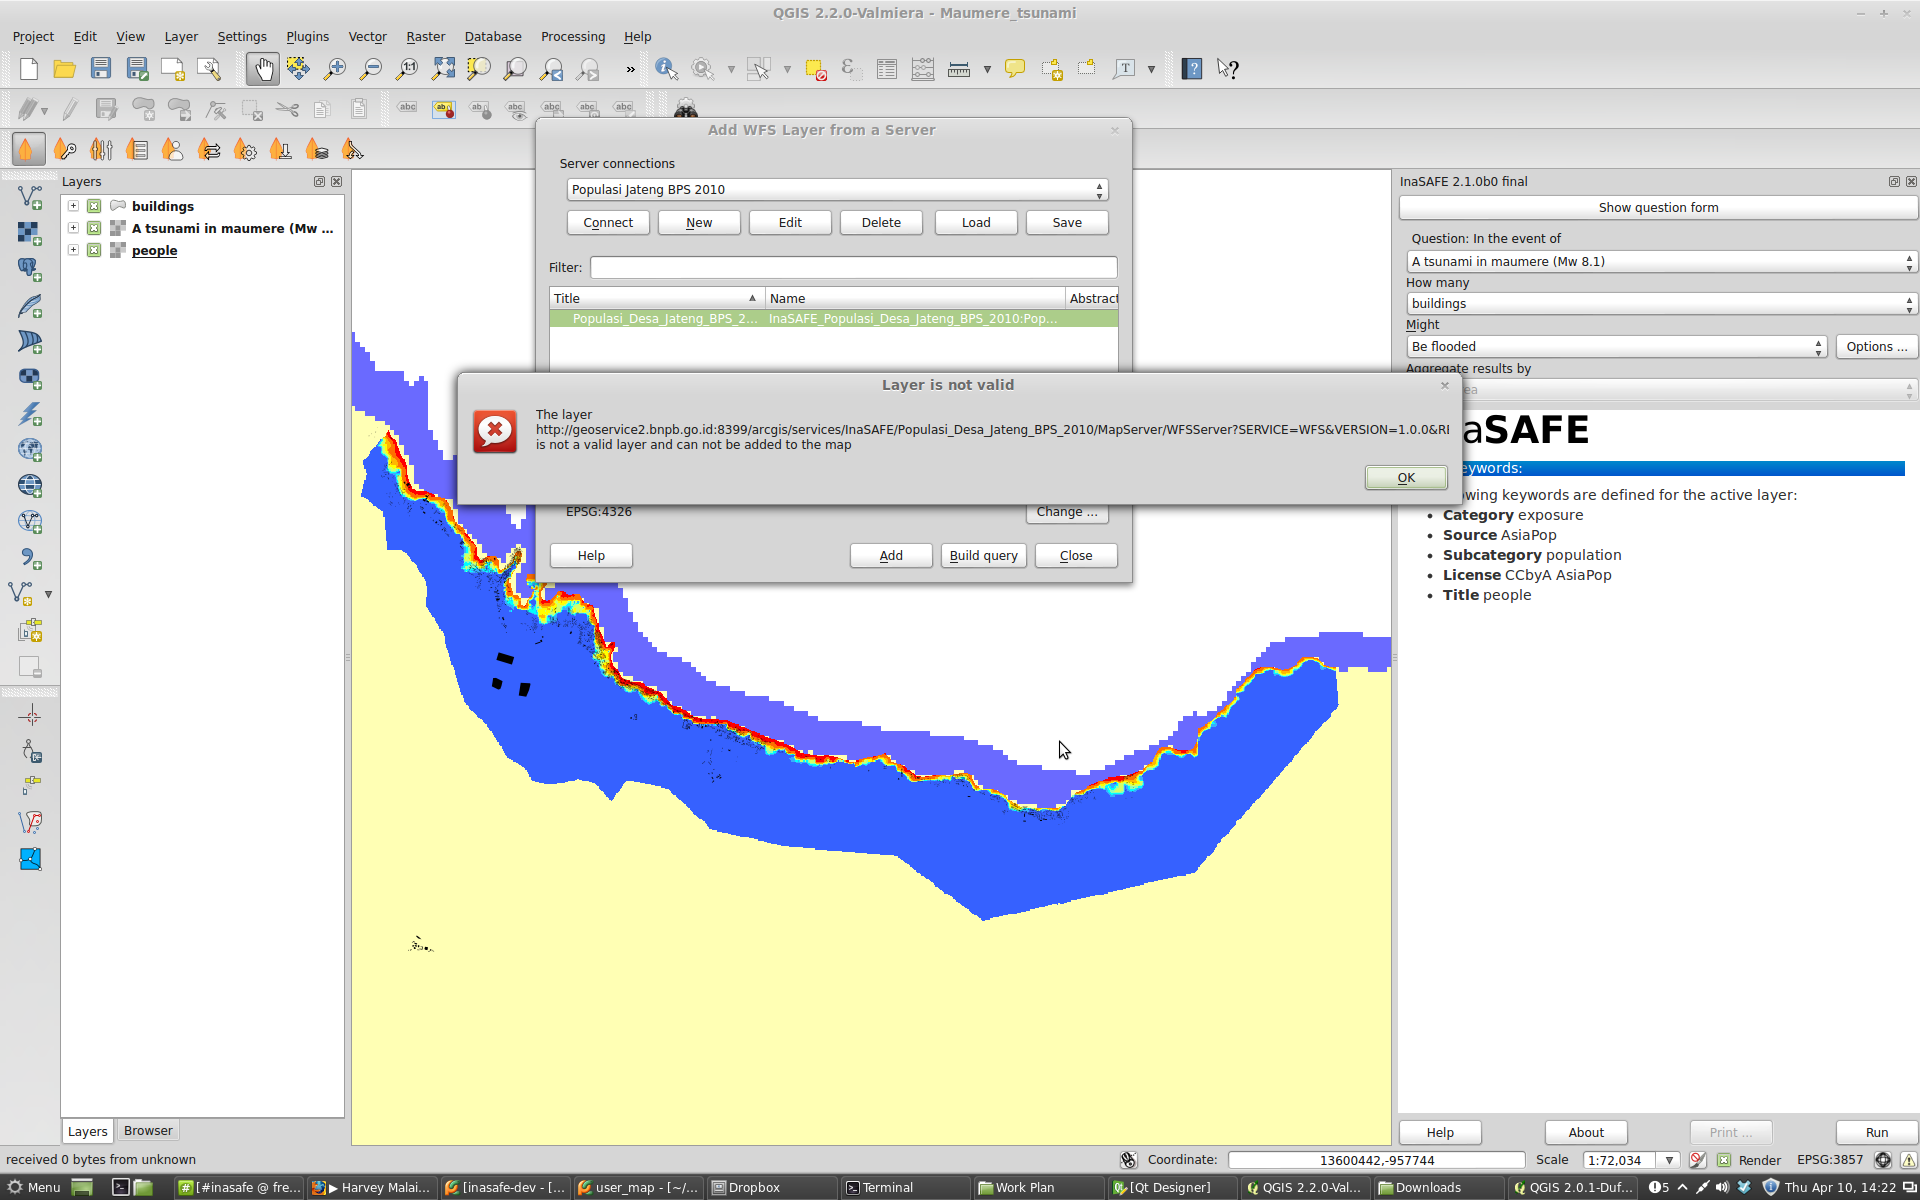Screen dimensions: 1920x1200
Task: Open the Scale dropdown arrow
Action: coord(1669,1160)
